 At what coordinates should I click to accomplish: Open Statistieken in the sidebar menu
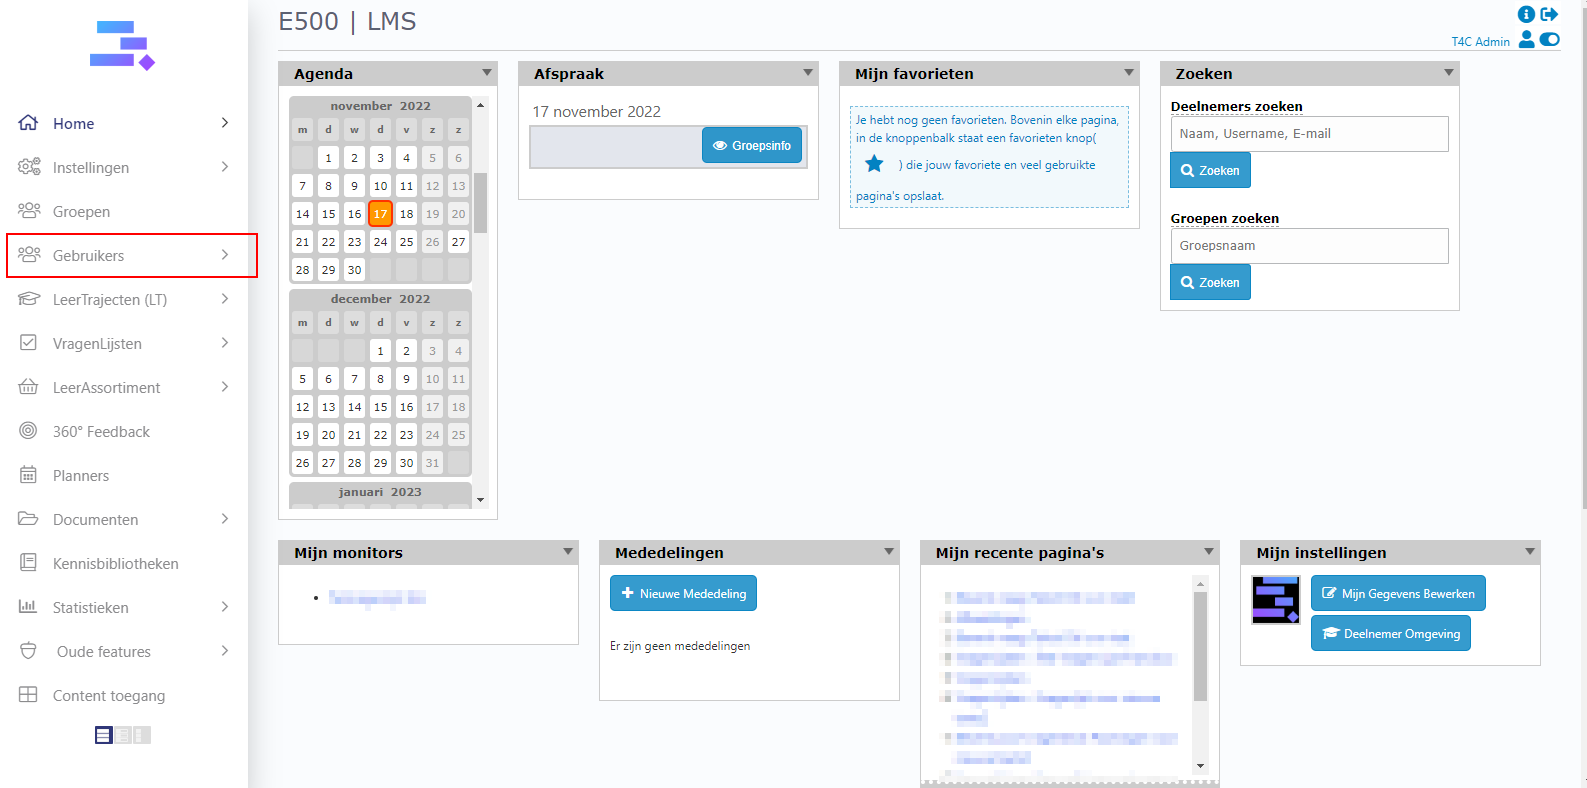(x=90, y=607)
